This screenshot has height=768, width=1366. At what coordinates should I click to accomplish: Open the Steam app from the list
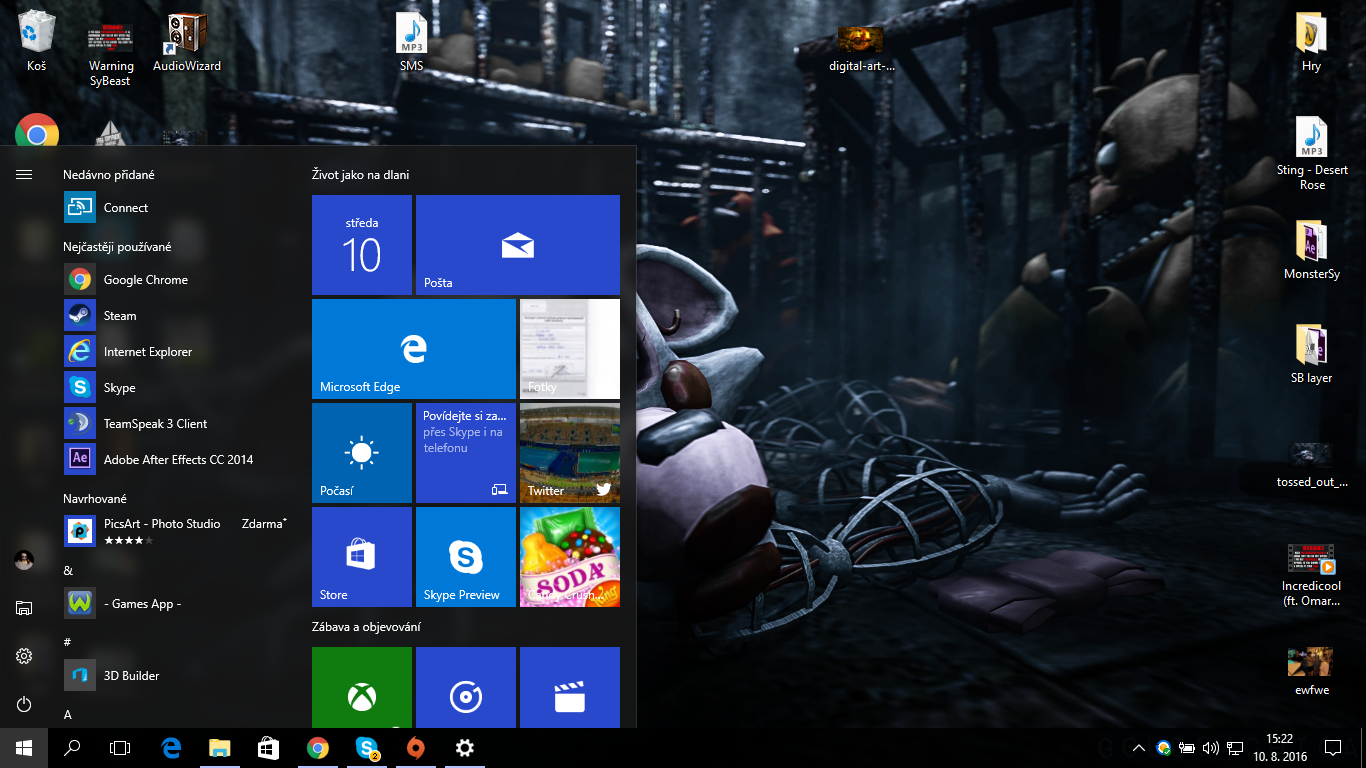pos(120,316)
